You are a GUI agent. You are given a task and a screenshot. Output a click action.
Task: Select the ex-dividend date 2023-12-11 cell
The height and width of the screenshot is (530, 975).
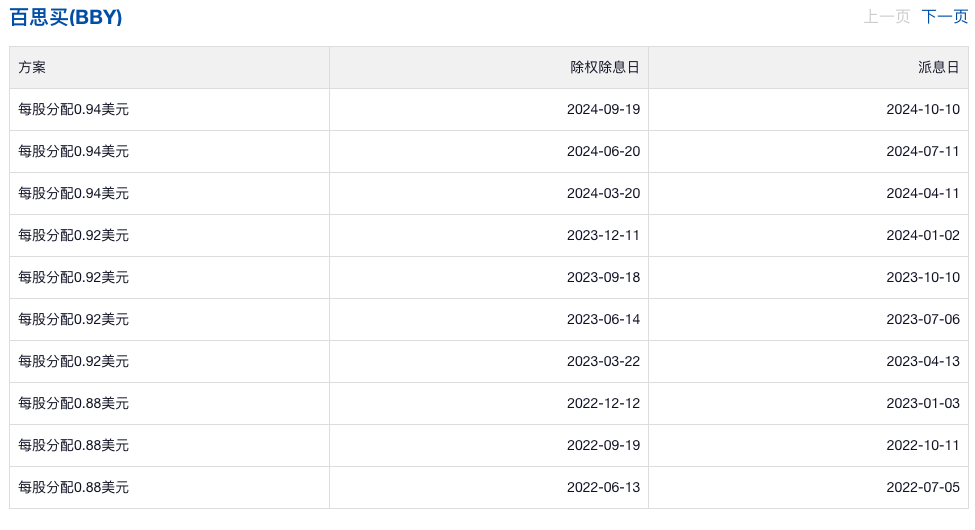tap(489, 235)
